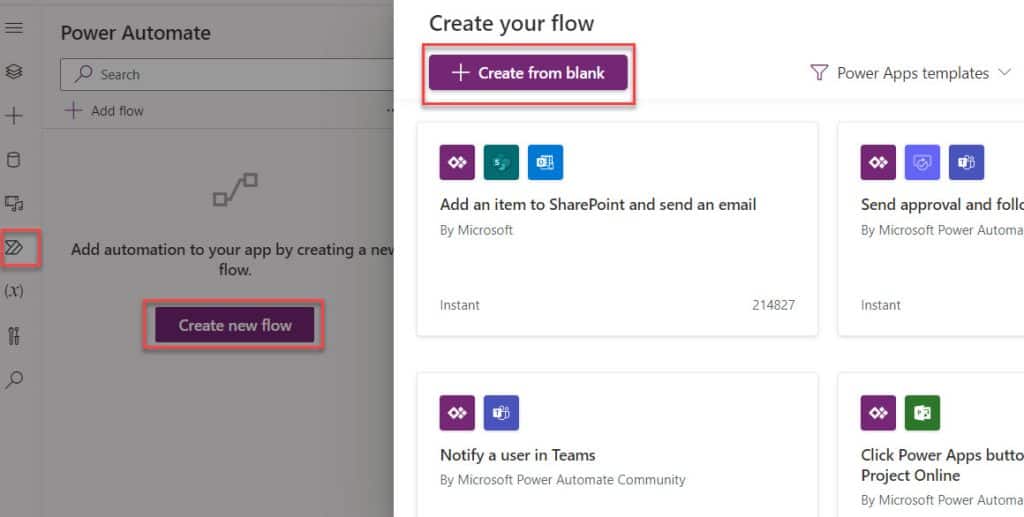1024x517 pixels.
Task: Click Power Apps icon on Project Online card
Action: coord(878,413)
